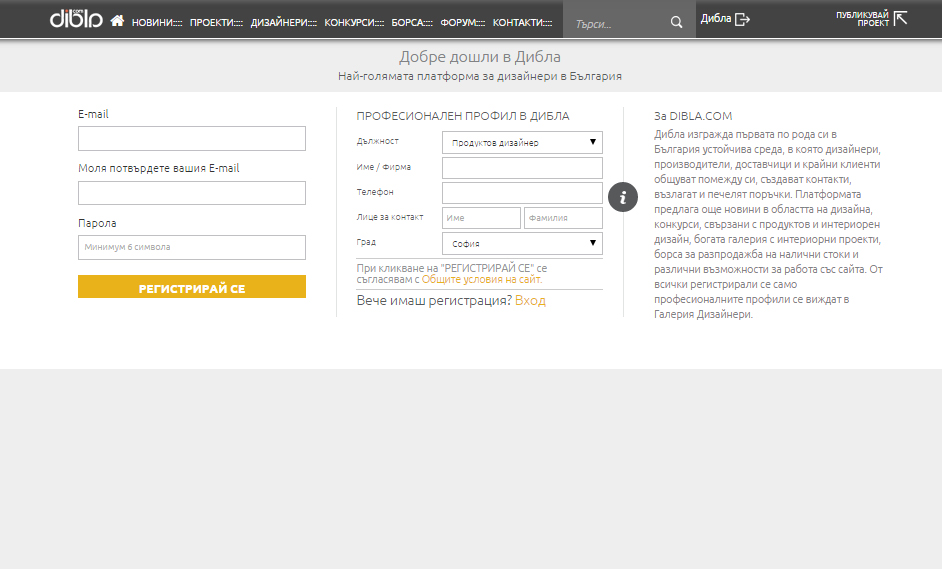Go to home via house icon
942x569 pixels.
point(117,20)
